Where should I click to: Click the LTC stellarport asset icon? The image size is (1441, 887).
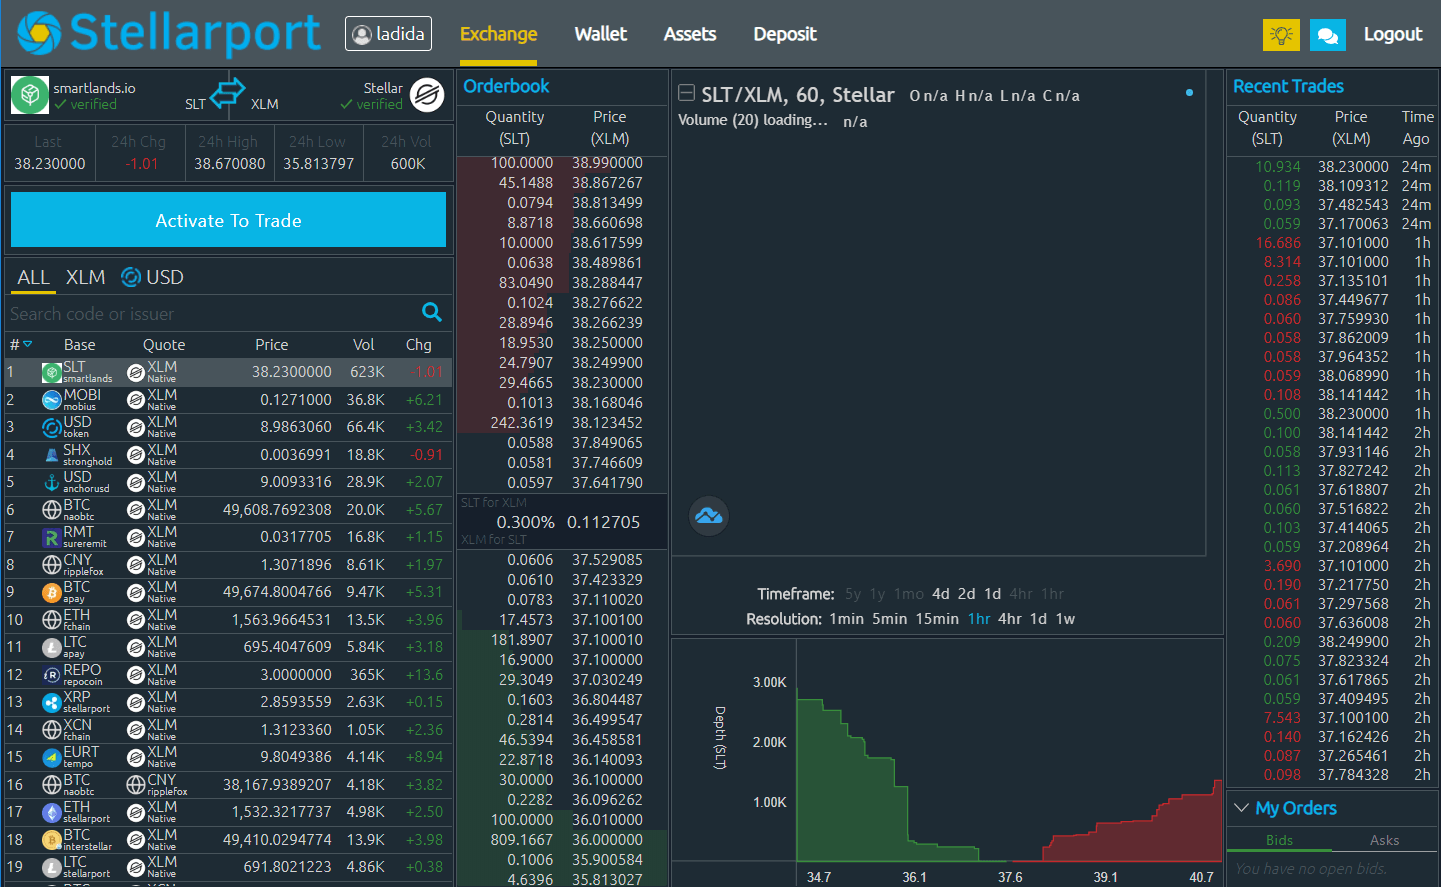(52, 867)
